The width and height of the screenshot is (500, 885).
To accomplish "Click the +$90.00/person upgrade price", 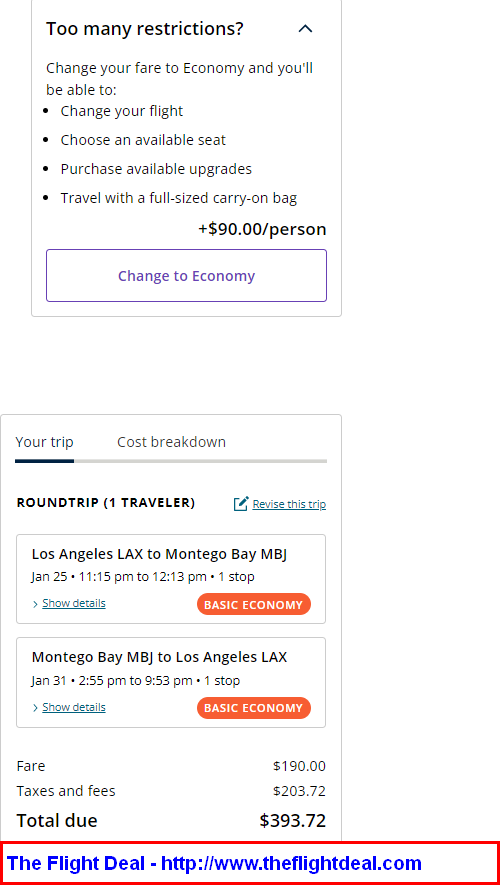I will tap(262, 229).
